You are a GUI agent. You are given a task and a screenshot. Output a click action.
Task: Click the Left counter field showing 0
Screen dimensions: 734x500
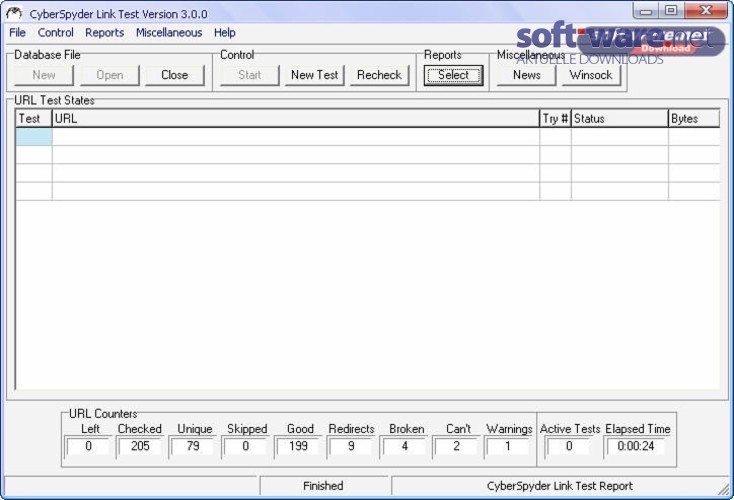point(88,446)
